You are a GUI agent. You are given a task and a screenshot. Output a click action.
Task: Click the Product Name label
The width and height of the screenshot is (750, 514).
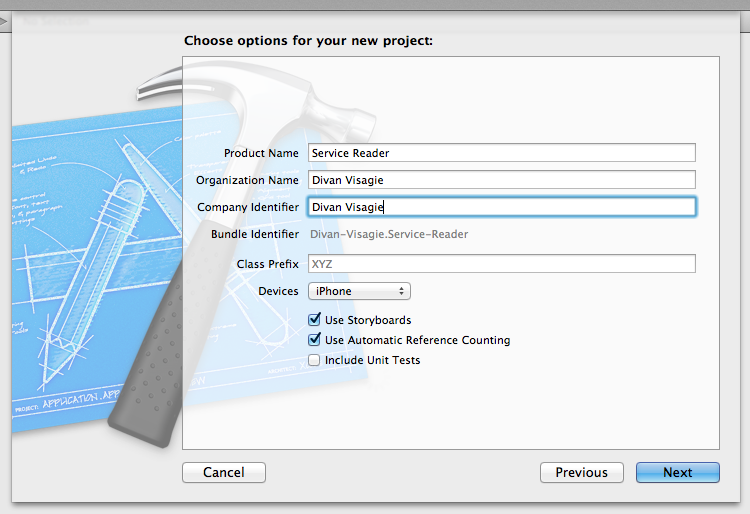[x=261, y=153]
